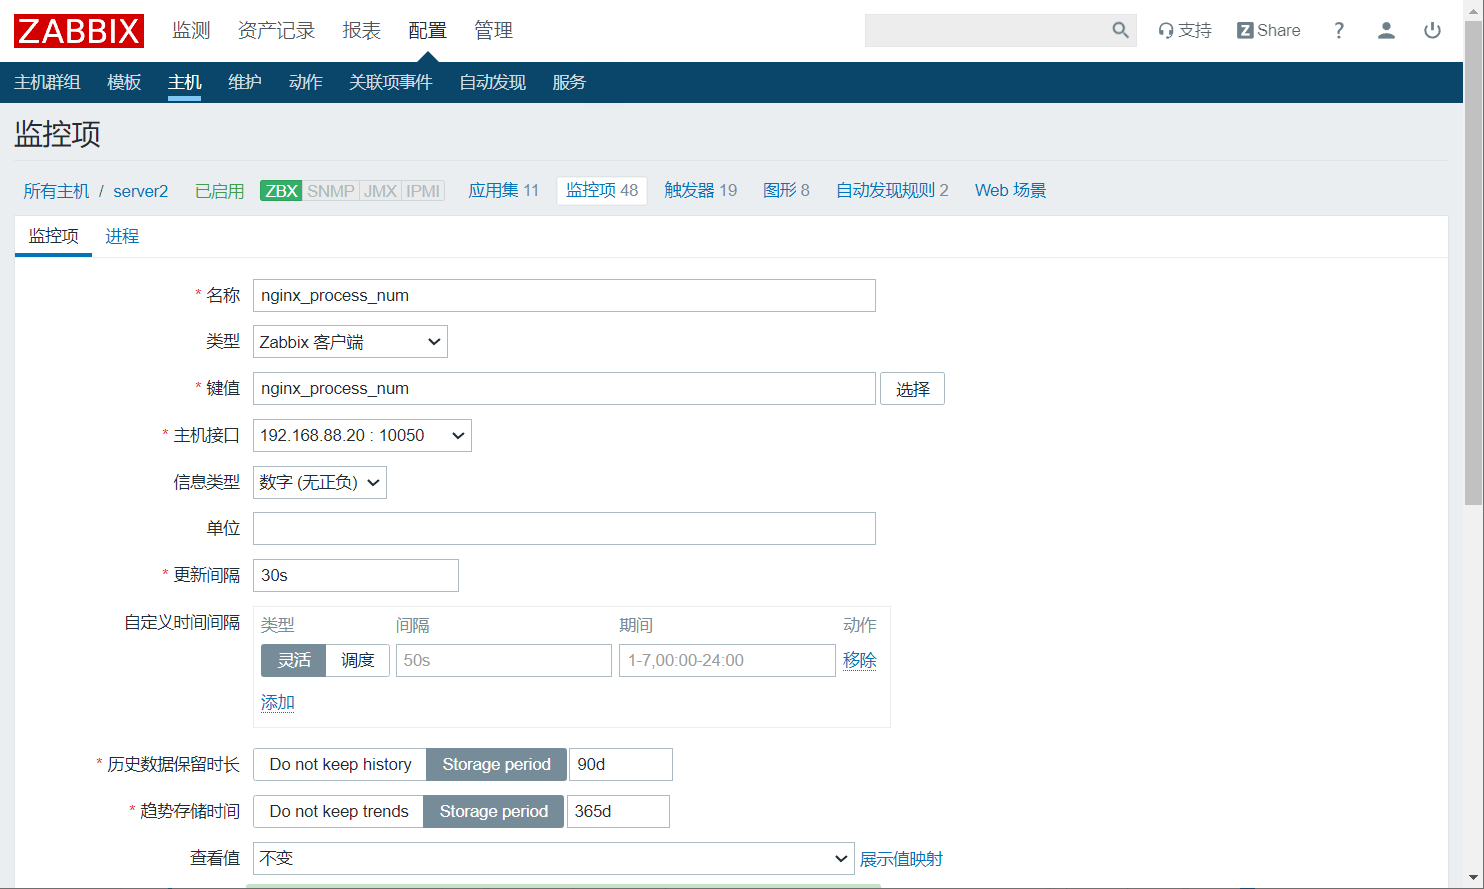
Task: Click the Share Z icon
Action: coord(1246,31)
